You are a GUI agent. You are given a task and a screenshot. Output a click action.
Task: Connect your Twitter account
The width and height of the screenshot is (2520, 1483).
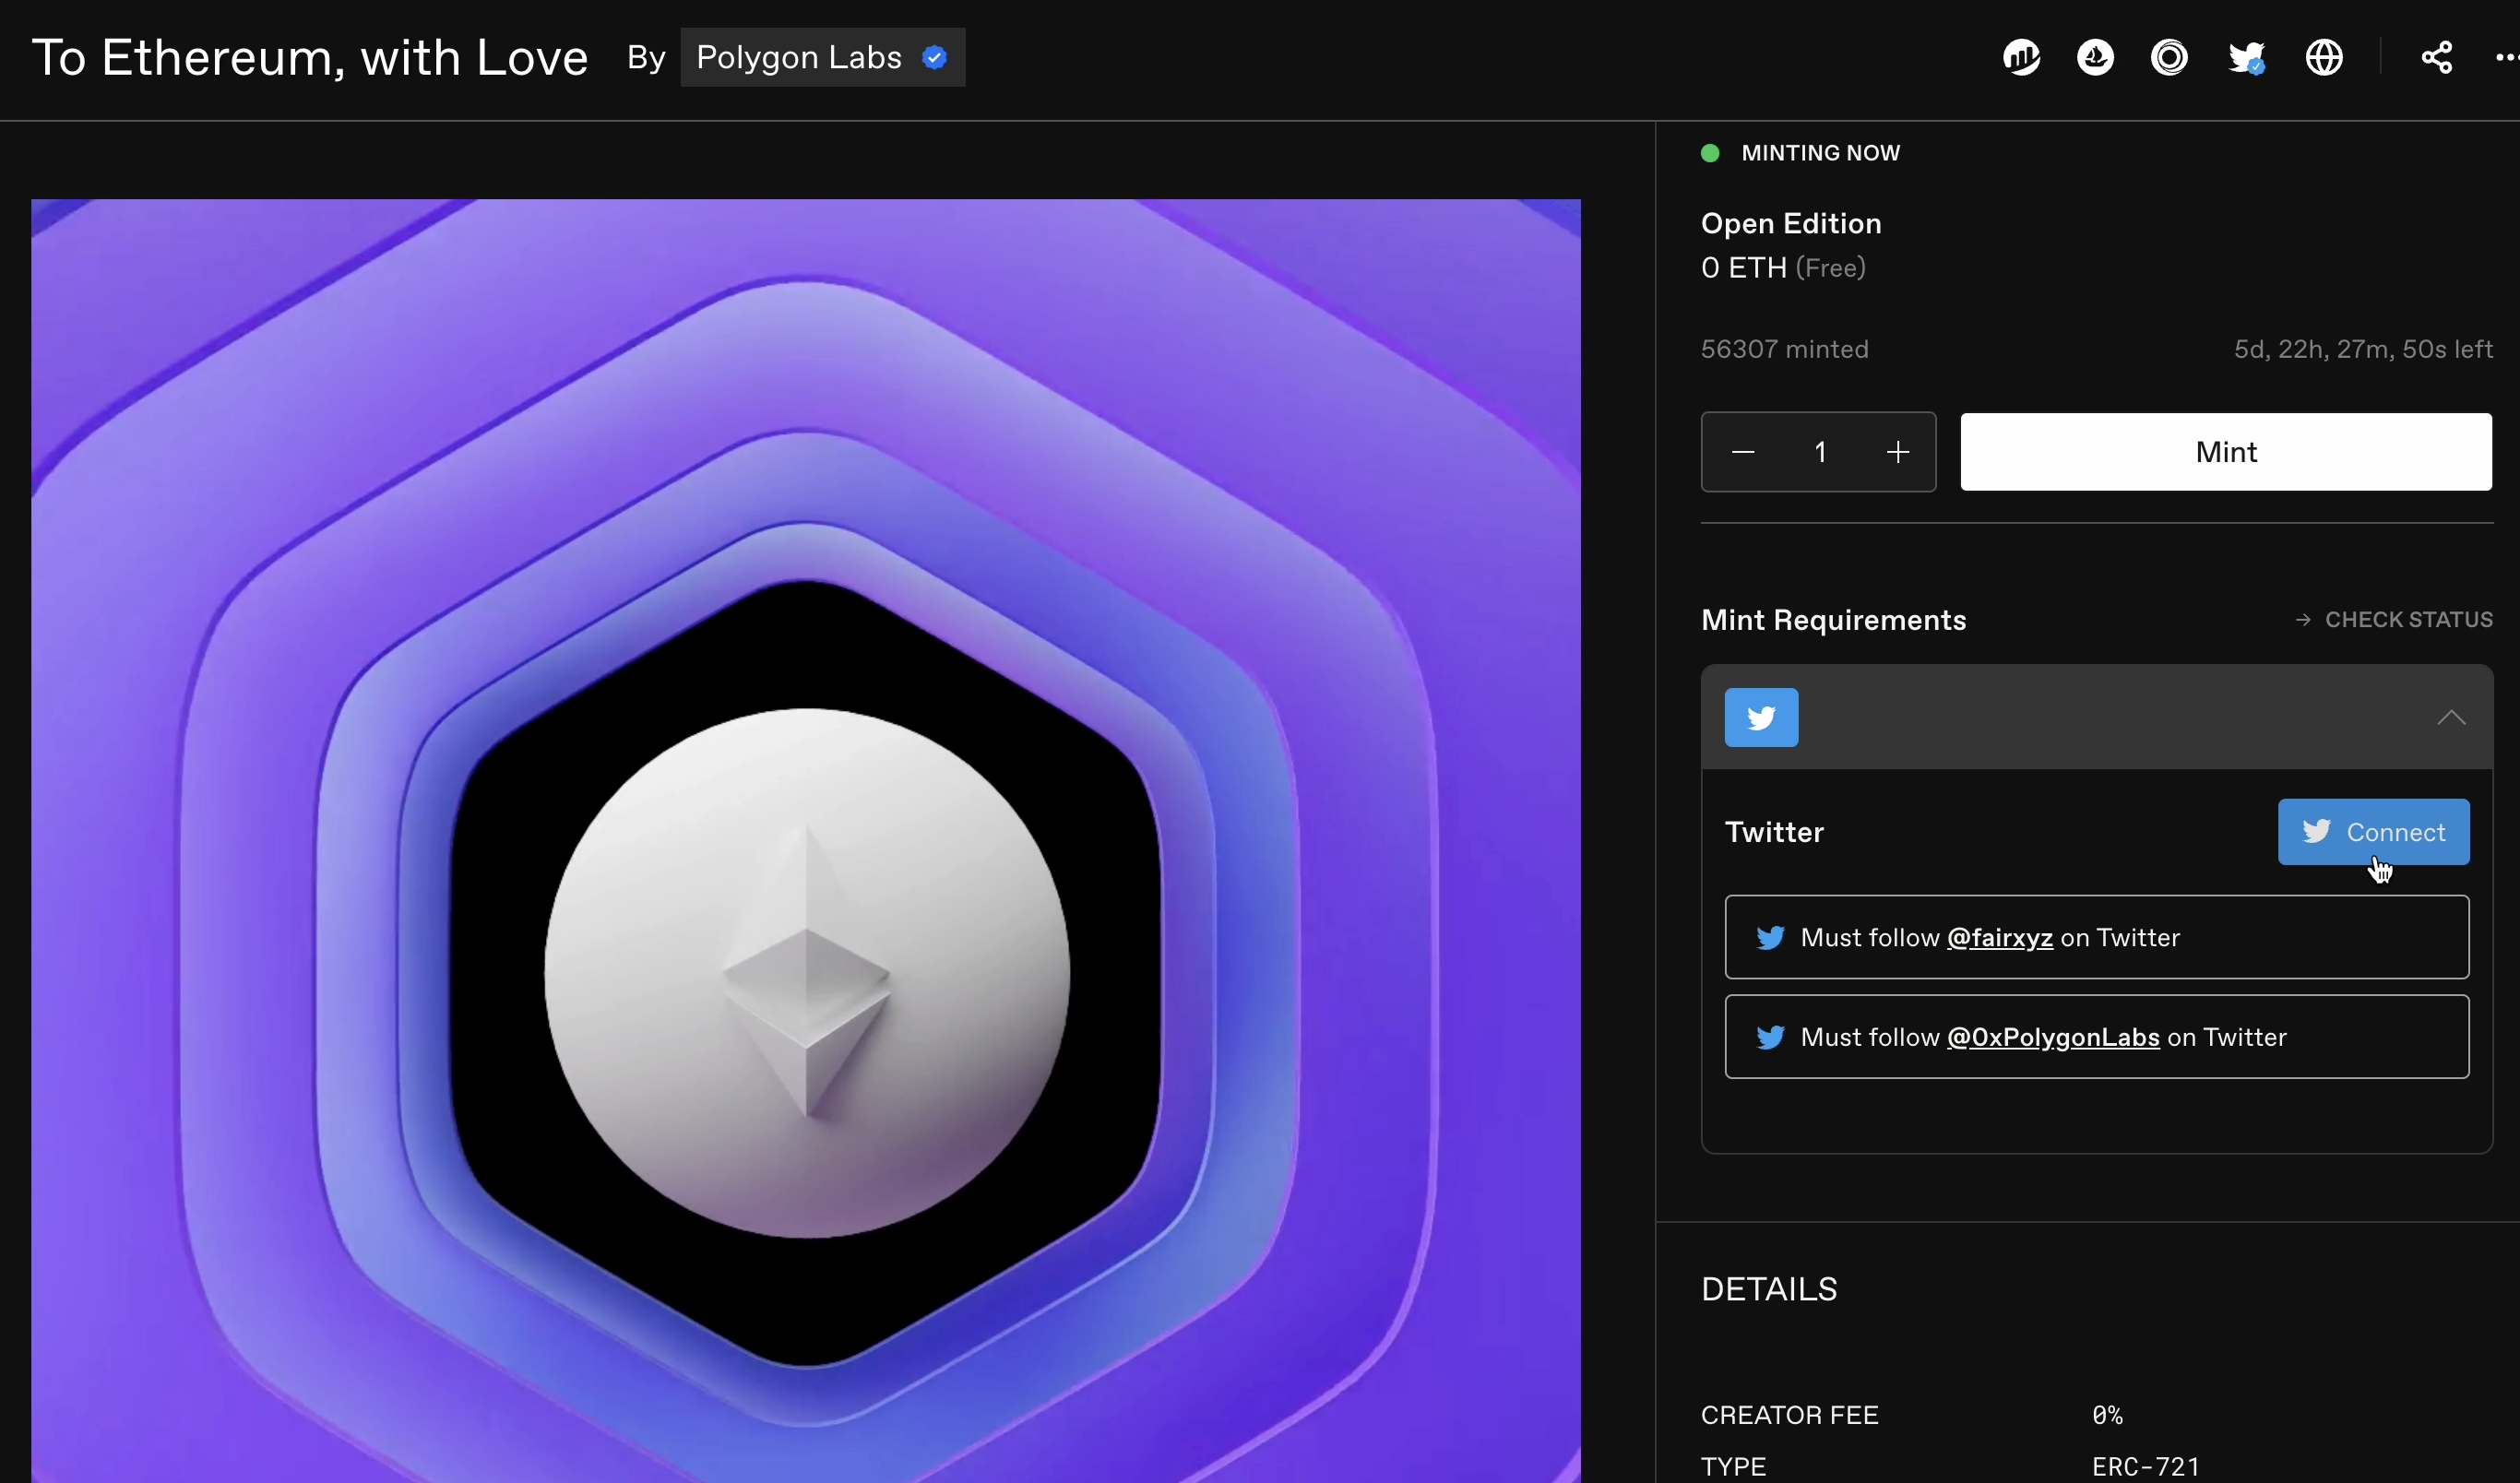point(2373,831)
